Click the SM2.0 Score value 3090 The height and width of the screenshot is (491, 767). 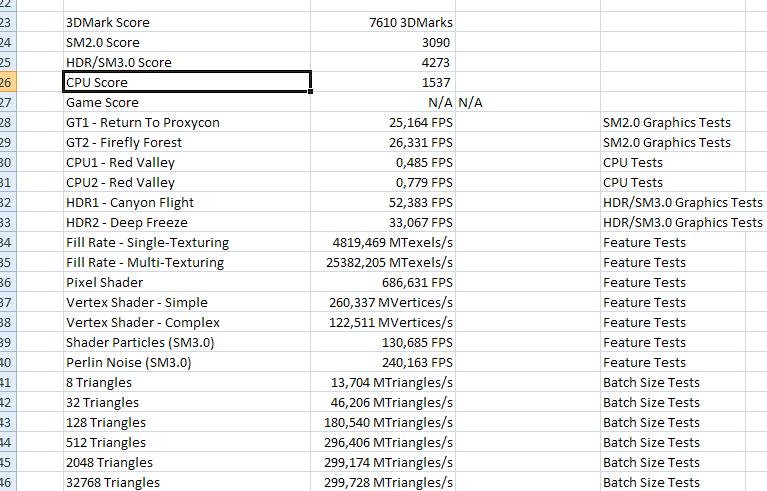pos(383,43)
